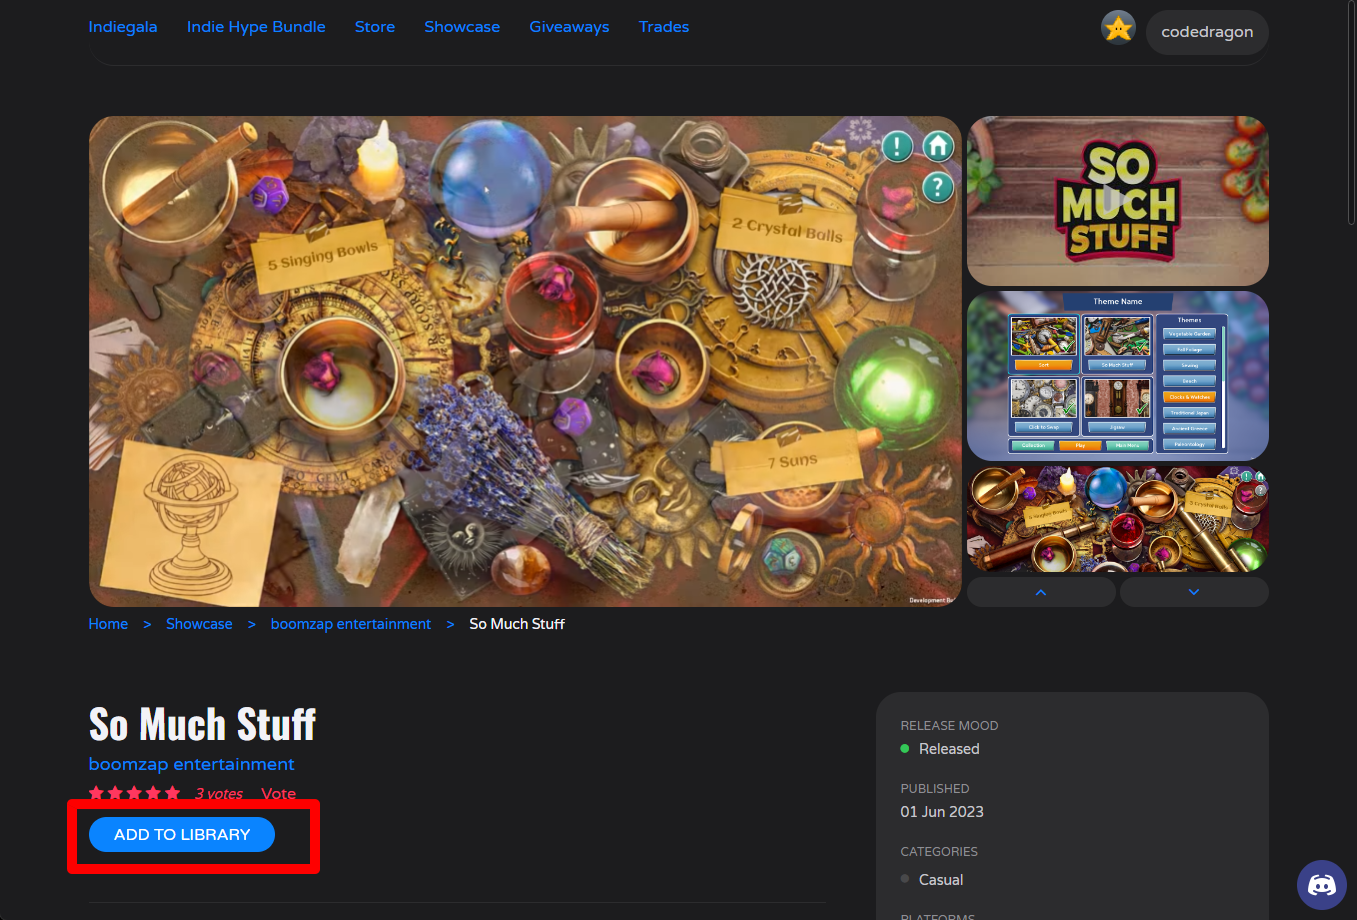1357x920 pixels.
Task: Select the So Much Stuff logo thumbnail
Action: click(1118, 201)
